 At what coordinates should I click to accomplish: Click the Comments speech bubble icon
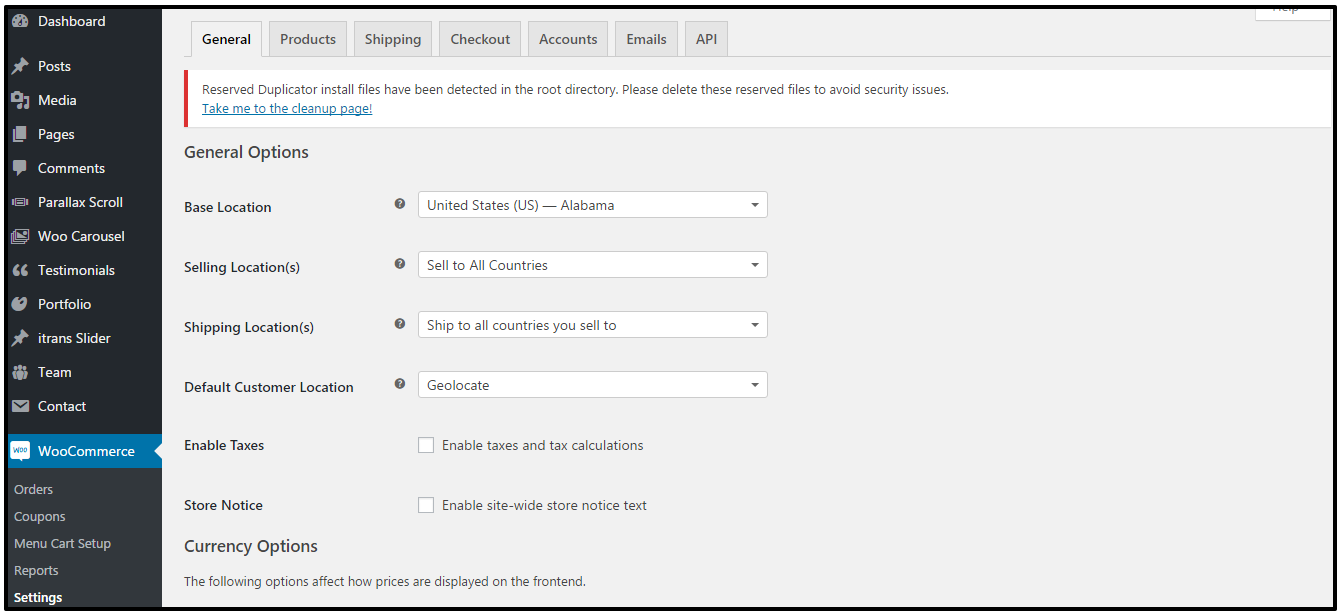click(x=20, y=168)
